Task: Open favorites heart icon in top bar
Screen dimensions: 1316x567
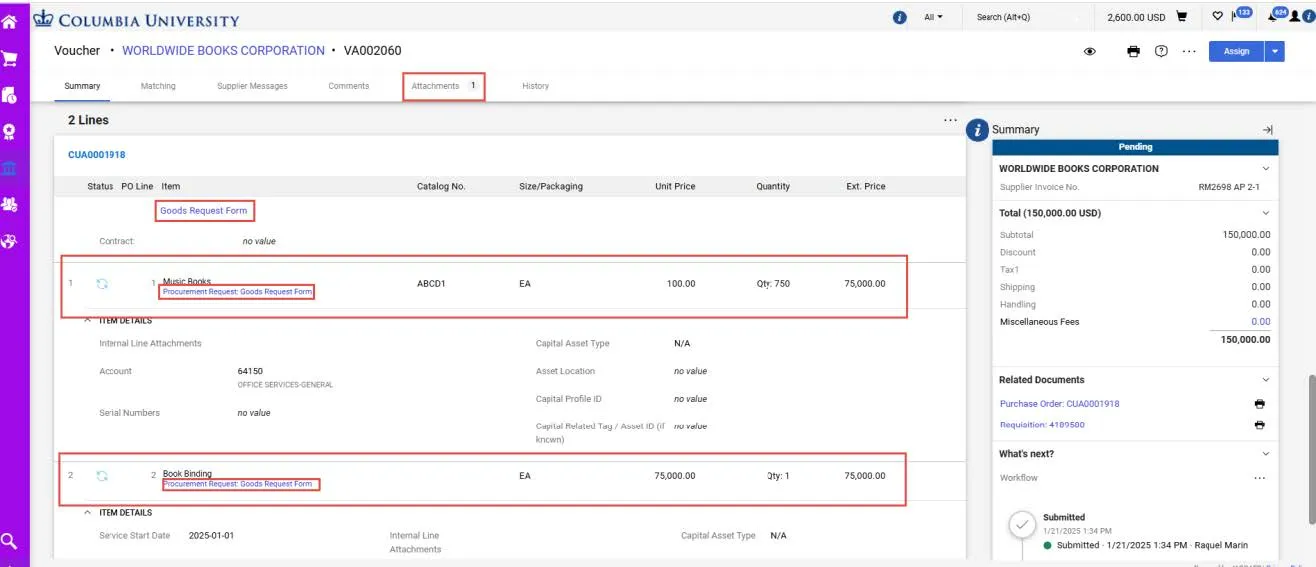Action: tap(1217, 17)
